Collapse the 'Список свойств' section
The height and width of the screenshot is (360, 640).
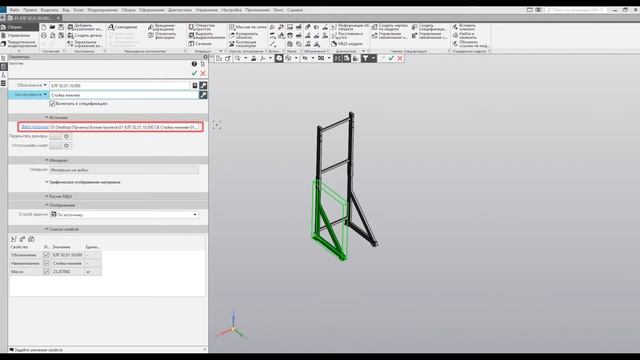47,229
